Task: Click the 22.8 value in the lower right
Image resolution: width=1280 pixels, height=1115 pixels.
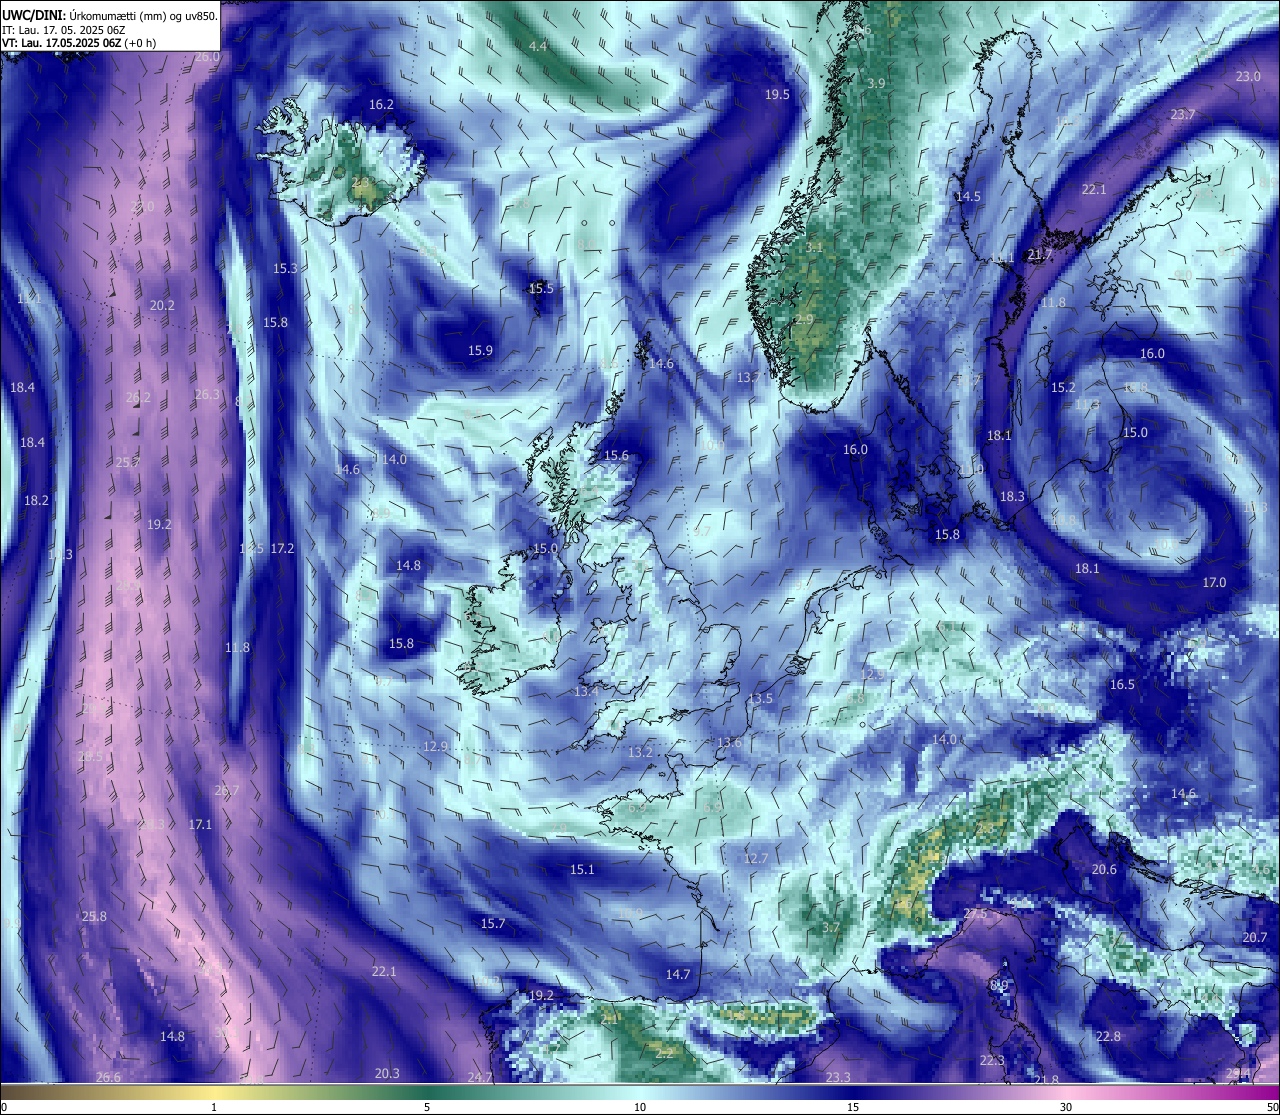Action: [1108, 1036]
